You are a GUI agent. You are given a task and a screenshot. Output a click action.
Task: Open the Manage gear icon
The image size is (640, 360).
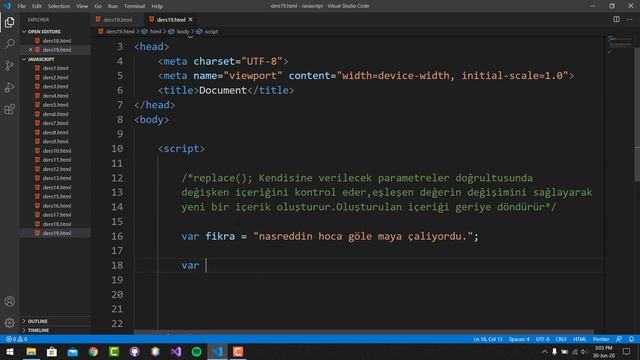click(9, 323)
